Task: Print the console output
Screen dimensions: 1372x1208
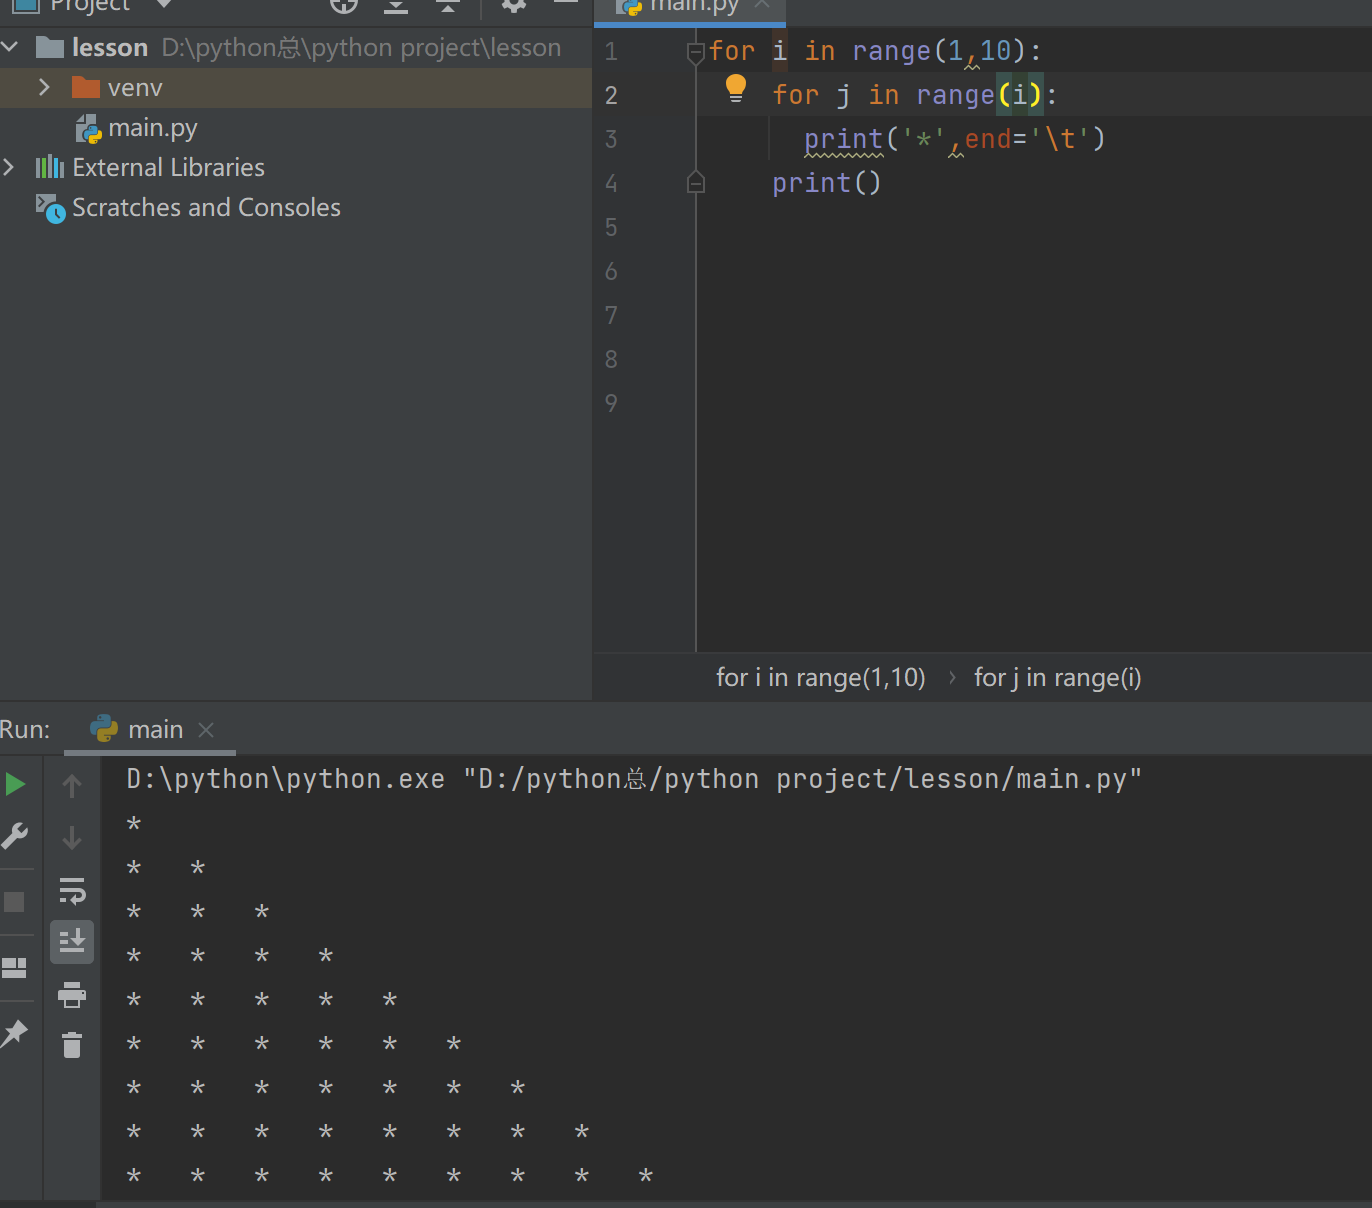Action: [x=72, y=995]
